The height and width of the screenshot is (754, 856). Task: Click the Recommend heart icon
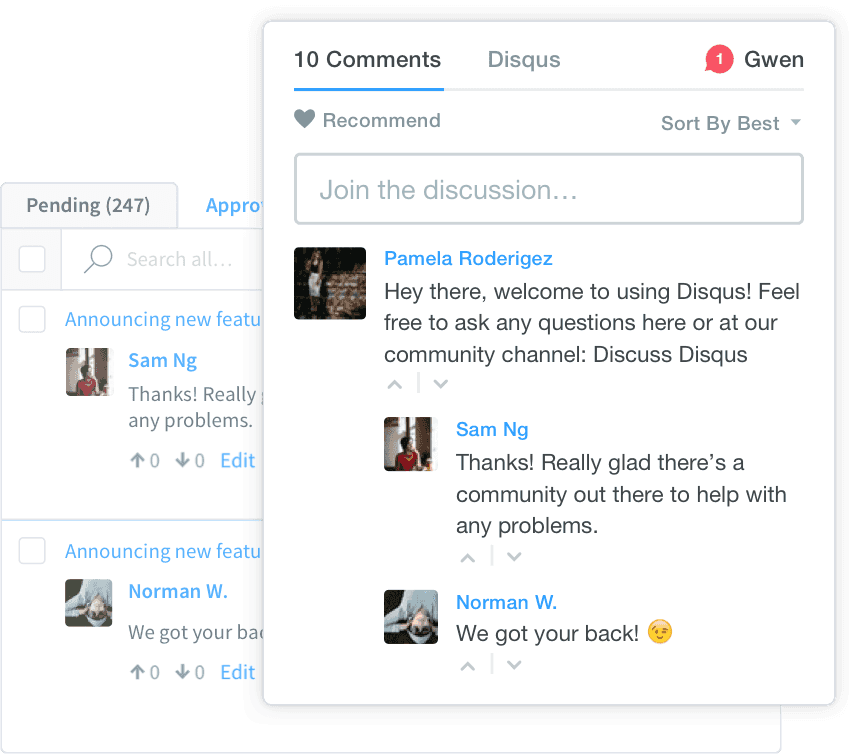tap(304, 118)
